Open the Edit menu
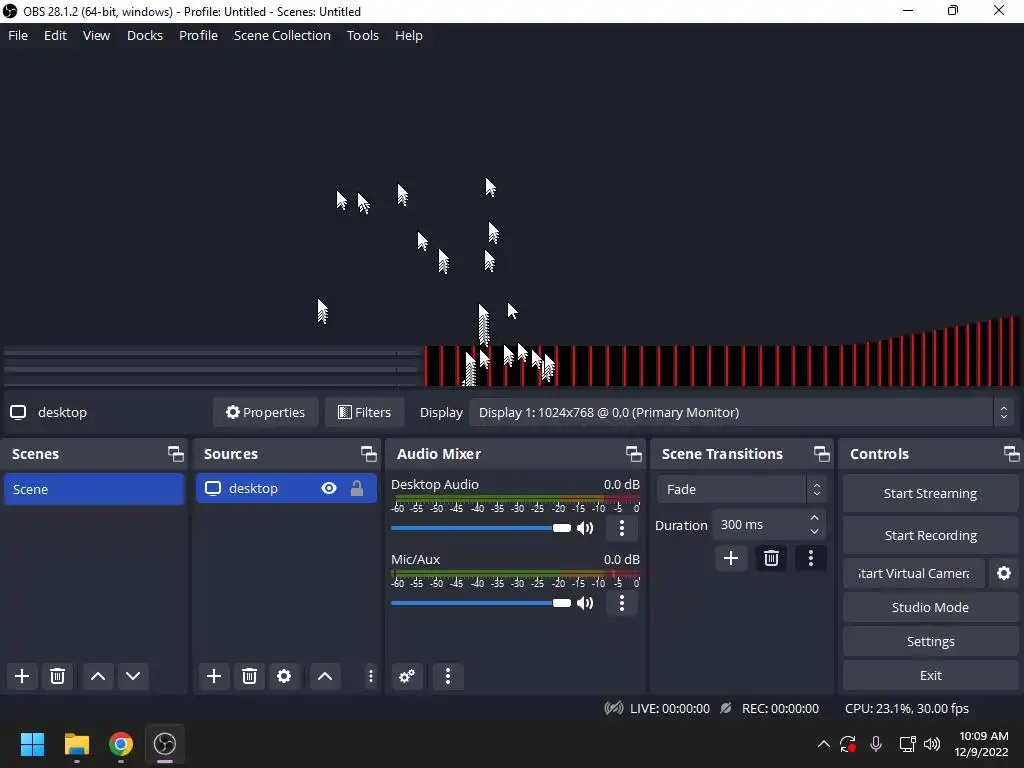Viewport: 1024px width, 768px height. point(56,35)
